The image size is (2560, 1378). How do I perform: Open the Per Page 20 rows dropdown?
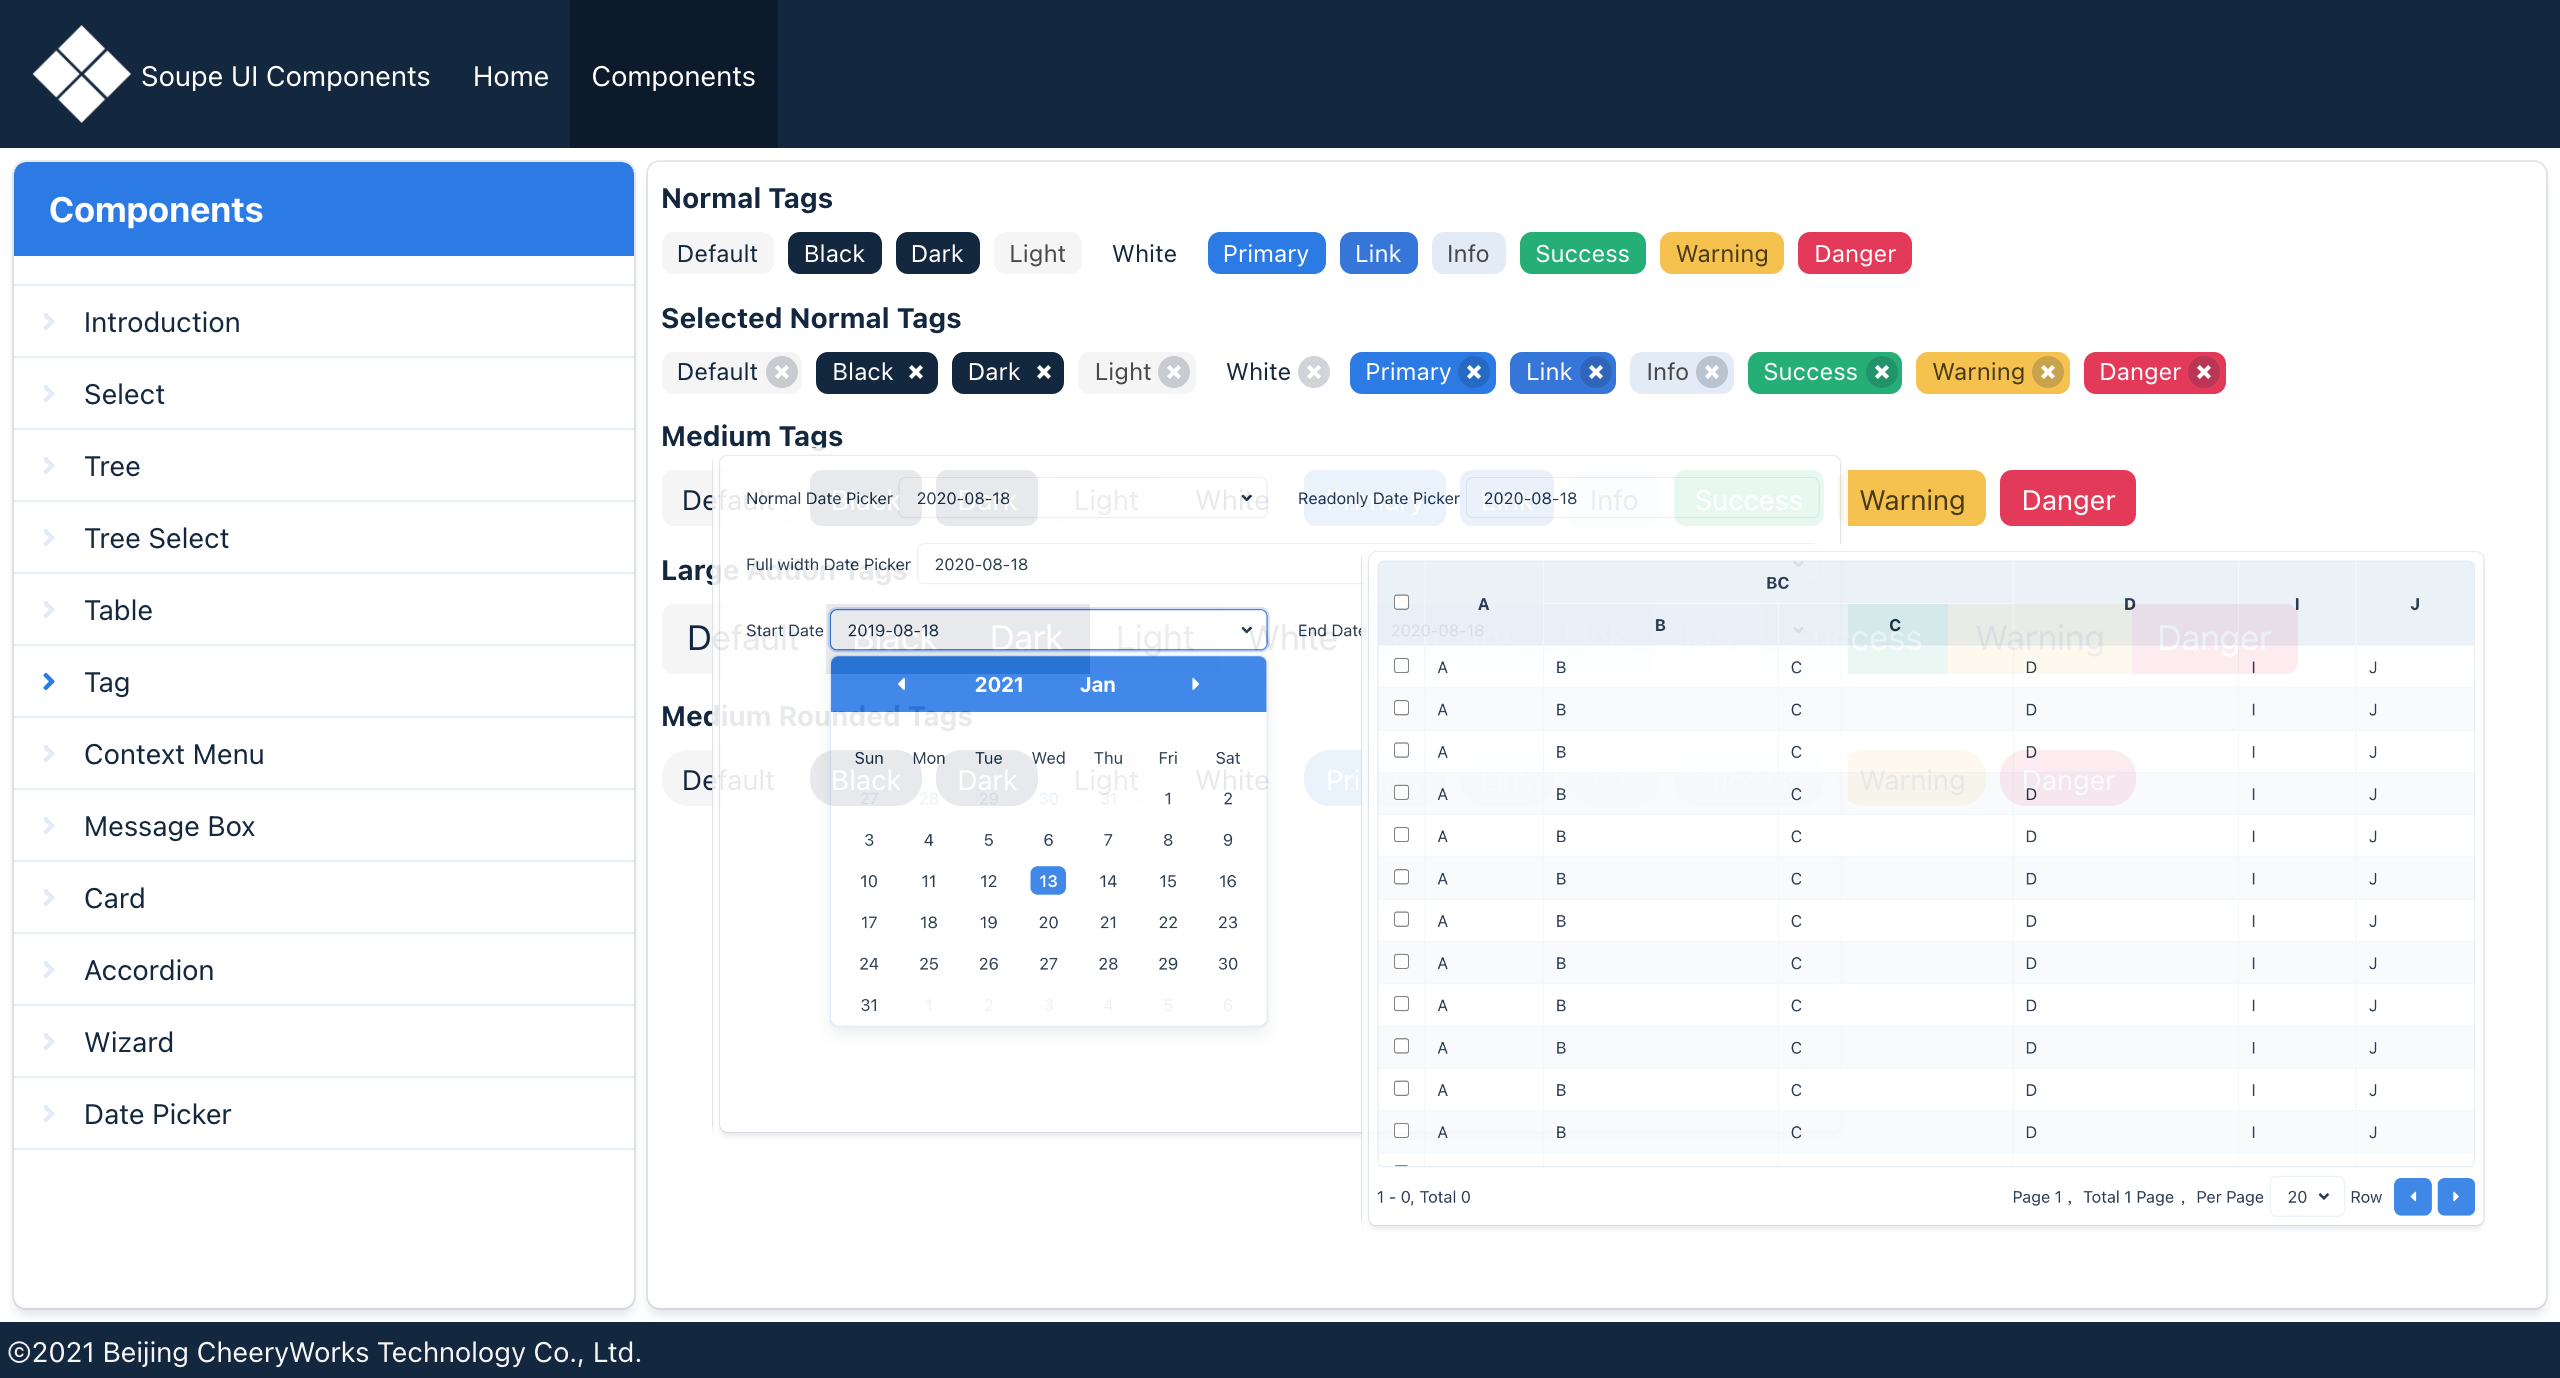pyautogui.click(x=2307, y=1196)
